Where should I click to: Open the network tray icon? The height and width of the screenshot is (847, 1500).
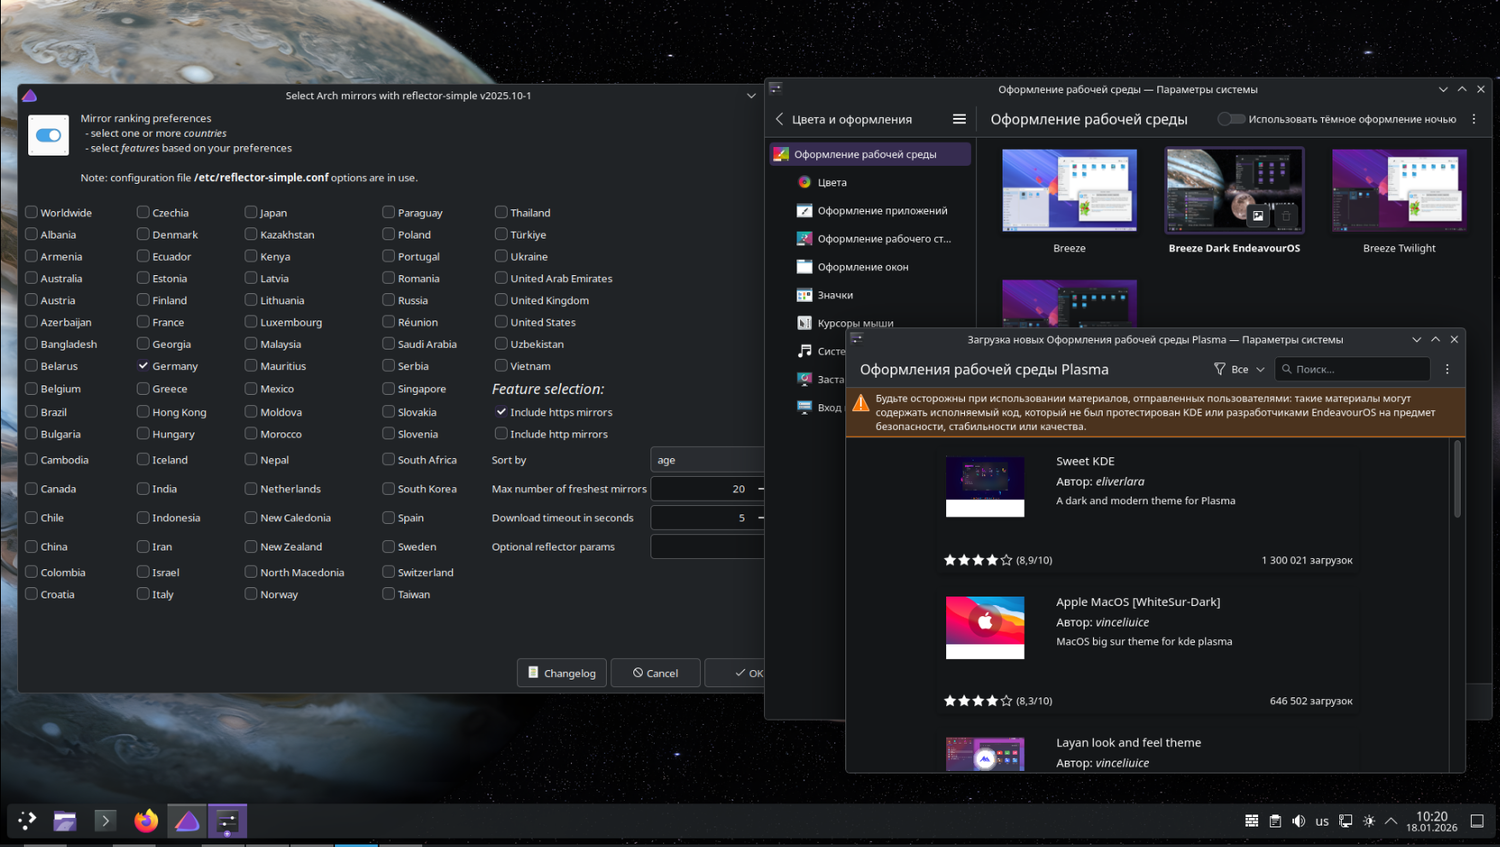1346,821
